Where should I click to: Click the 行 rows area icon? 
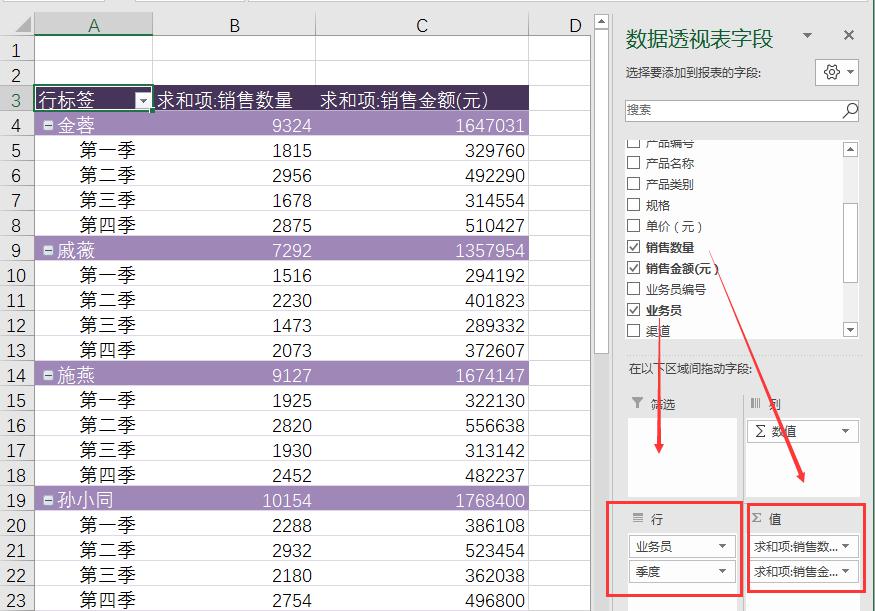[x=638, y=518]
